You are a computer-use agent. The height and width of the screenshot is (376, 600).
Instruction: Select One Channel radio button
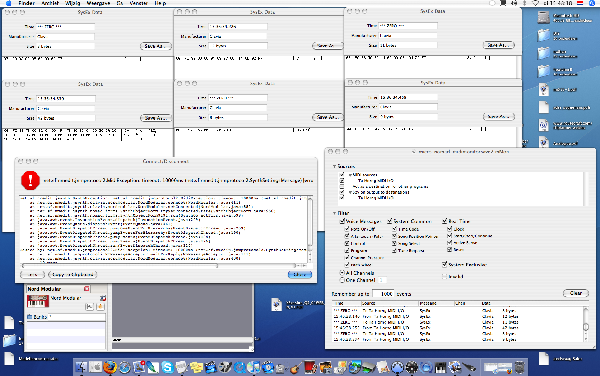[342, 280]
